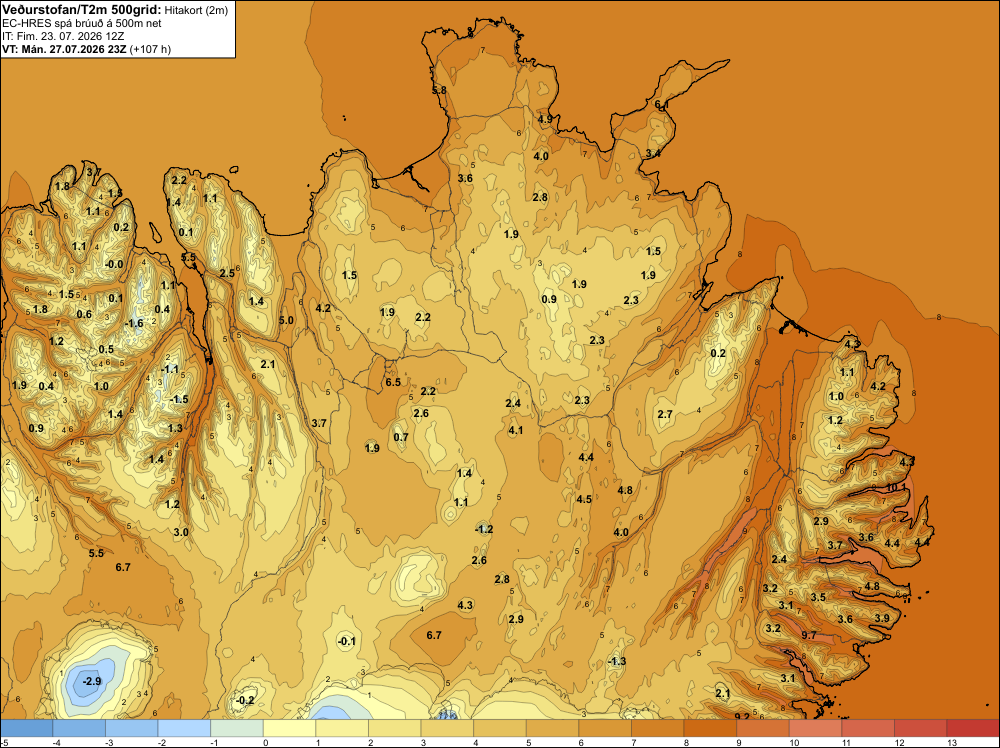
Task: Select the forecast offset "(+107 h)"
Action: click(150, 49)
